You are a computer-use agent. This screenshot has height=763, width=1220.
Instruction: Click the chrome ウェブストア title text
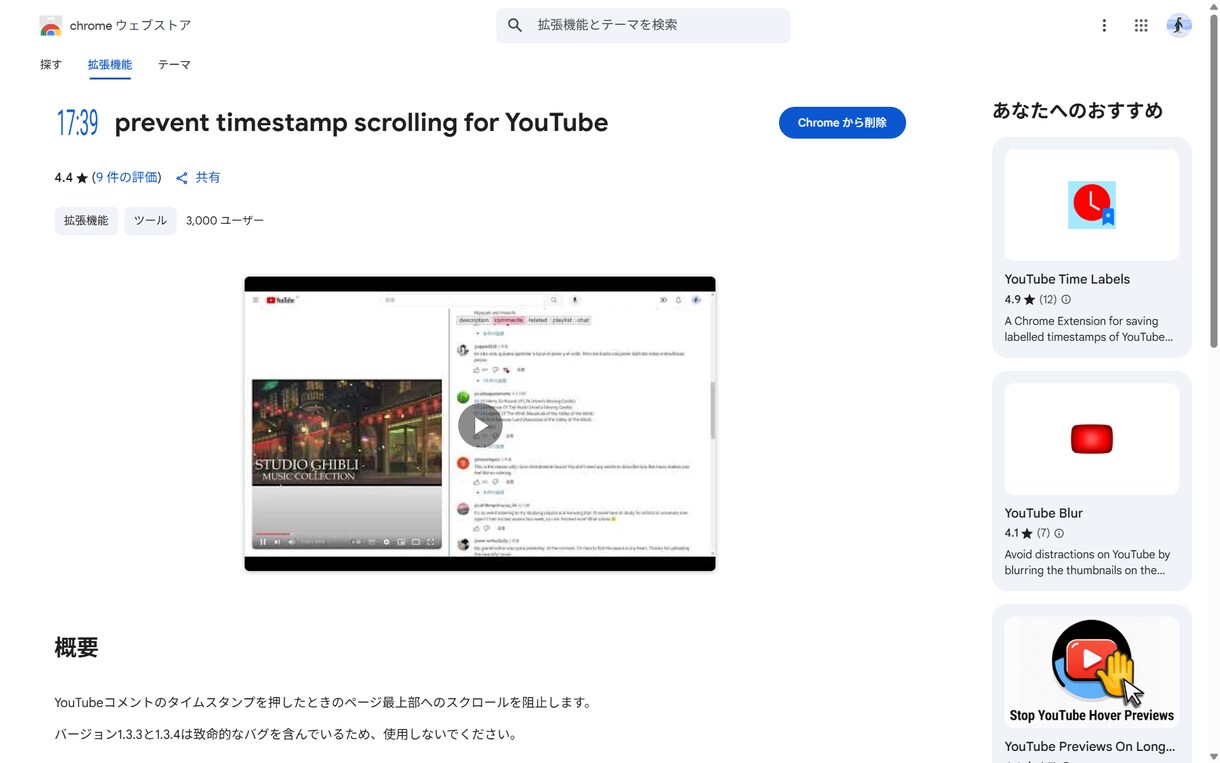pos(130,26)
